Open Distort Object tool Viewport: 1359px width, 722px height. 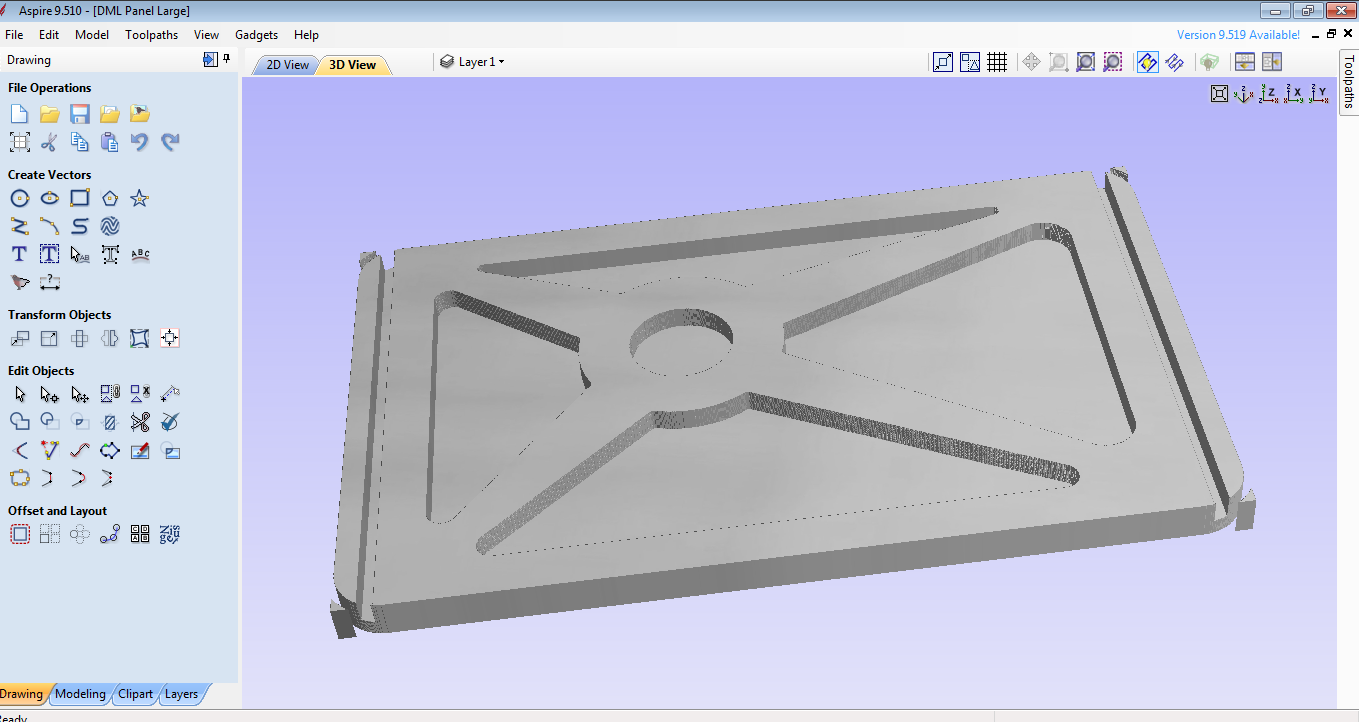140,338
